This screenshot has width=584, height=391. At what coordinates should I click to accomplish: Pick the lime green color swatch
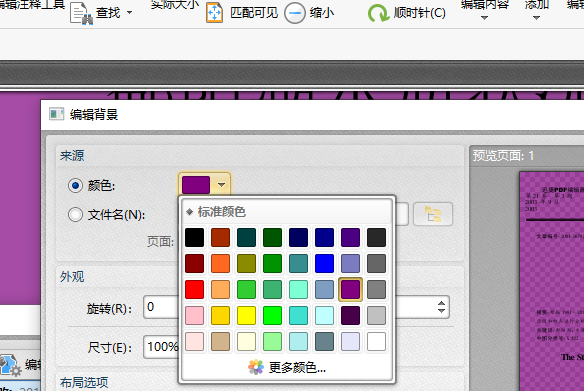point(273,316)
